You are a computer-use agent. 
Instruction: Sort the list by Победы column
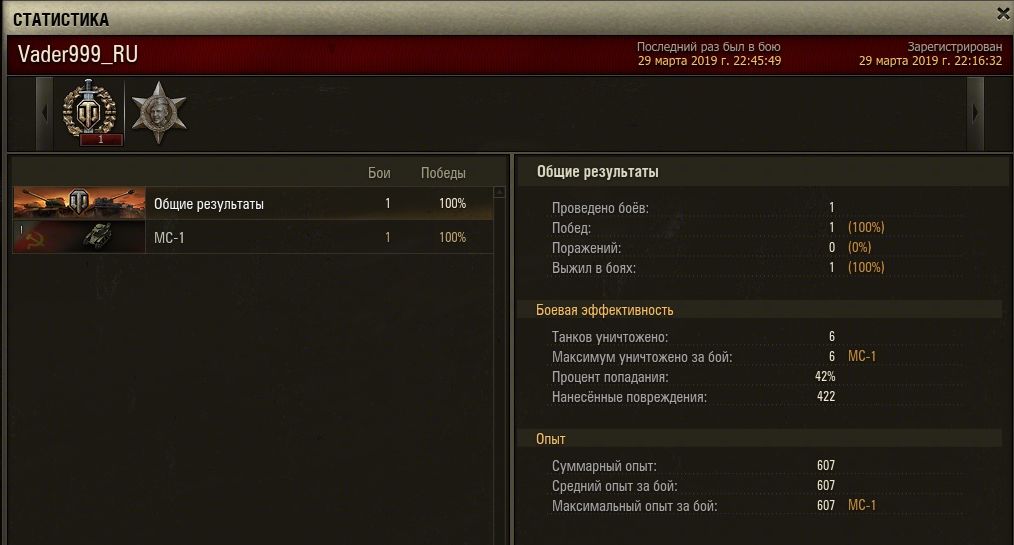pos(443,173)
